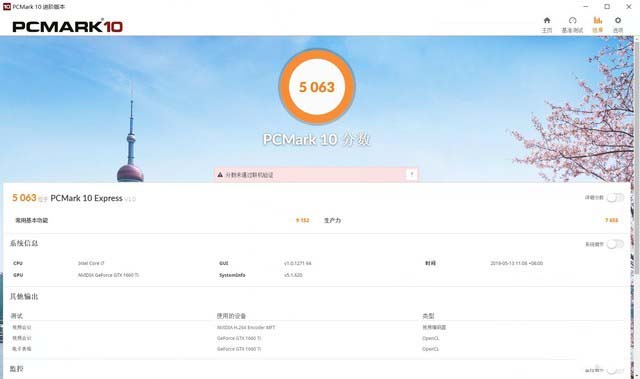
Task: Click the 常用基本功能 Essentials row label
Action: click(x=32, y=220)
